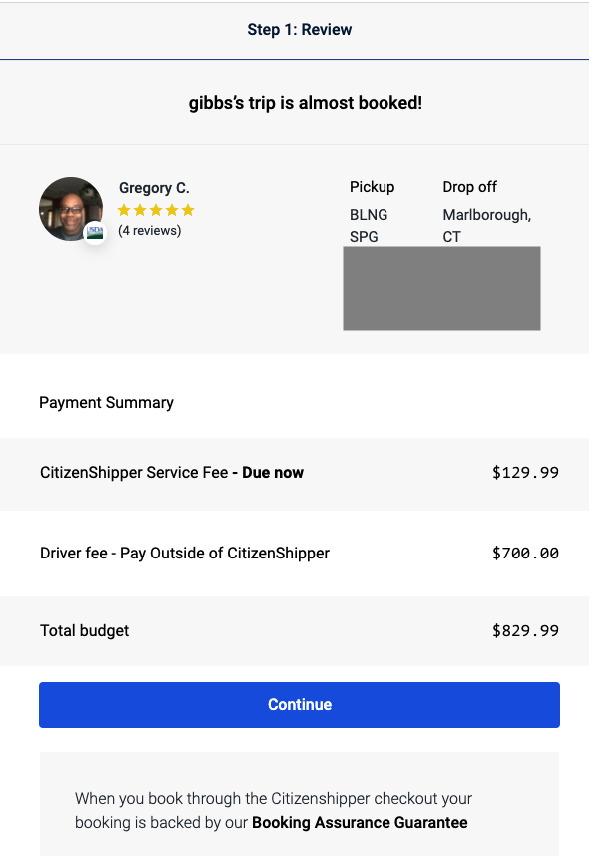Click the pickup location BLNG SPG
This screenshot has height=856, width=589.
(368, 225)
